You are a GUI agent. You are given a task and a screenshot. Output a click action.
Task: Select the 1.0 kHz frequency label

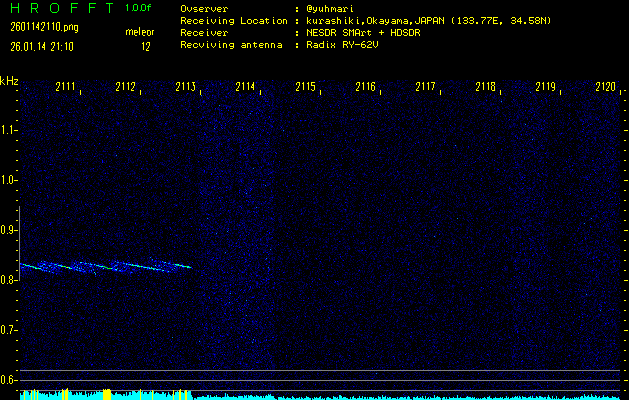pos(9,180)
